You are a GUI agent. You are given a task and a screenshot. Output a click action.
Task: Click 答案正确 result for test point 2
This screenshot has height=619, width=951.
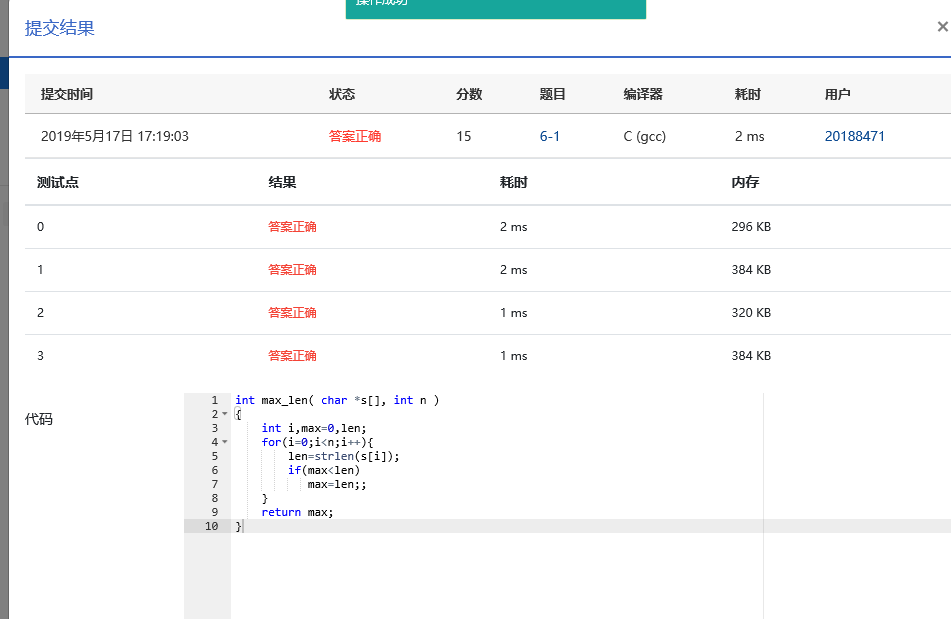point(292,313)
